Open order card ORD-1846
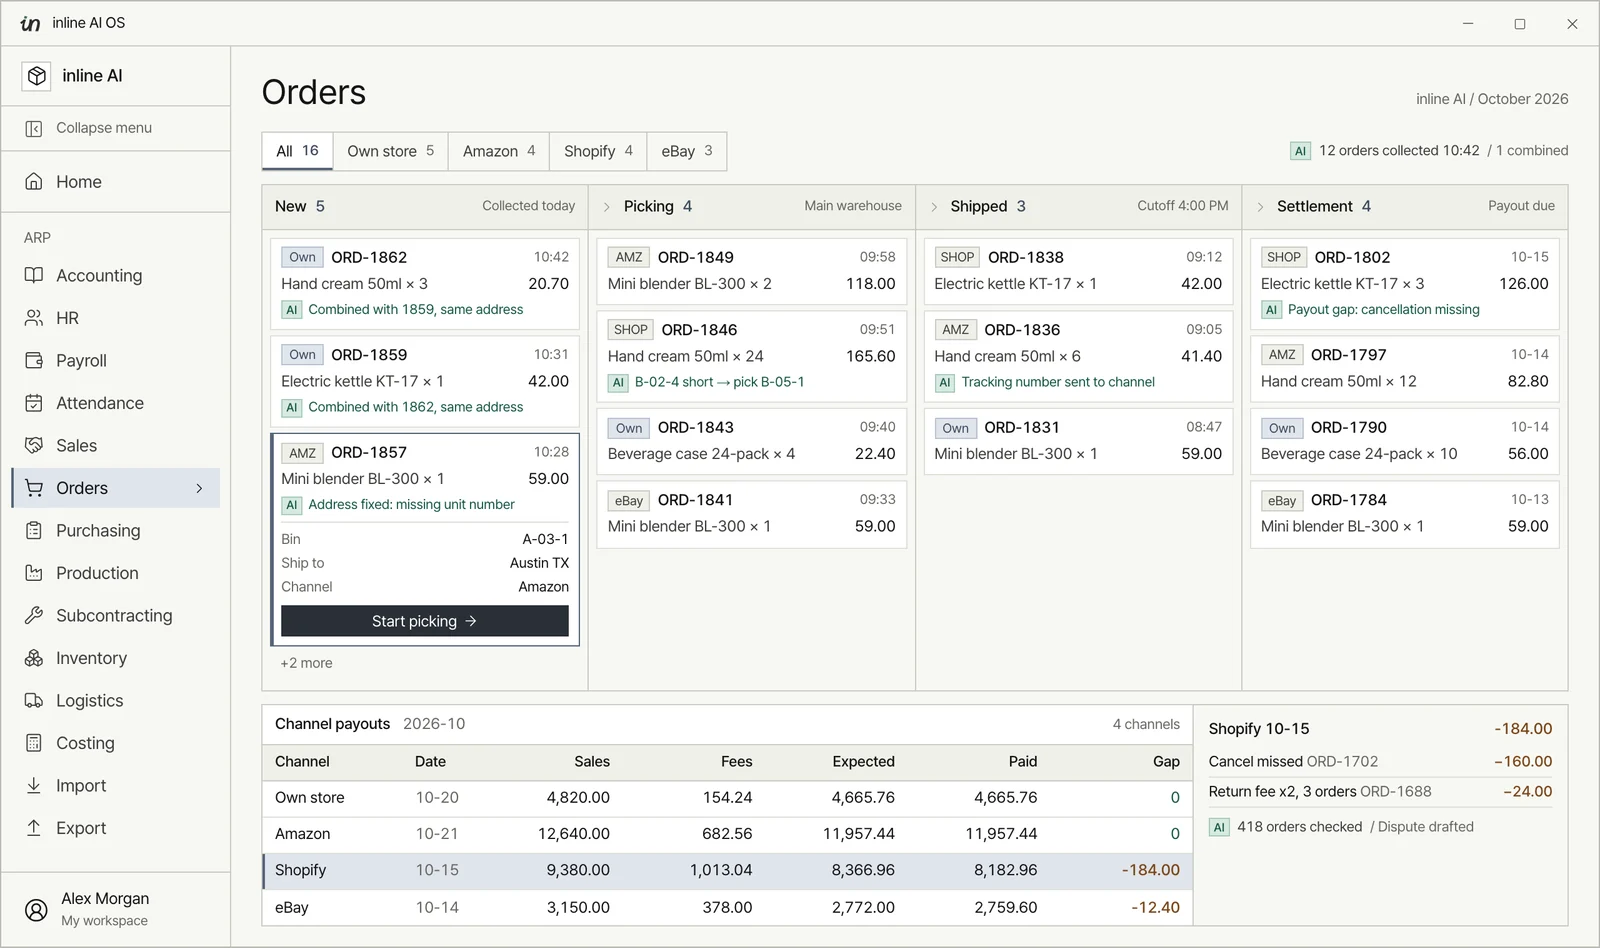Viewport: 1600px width, 948px height. coord(752,356)
